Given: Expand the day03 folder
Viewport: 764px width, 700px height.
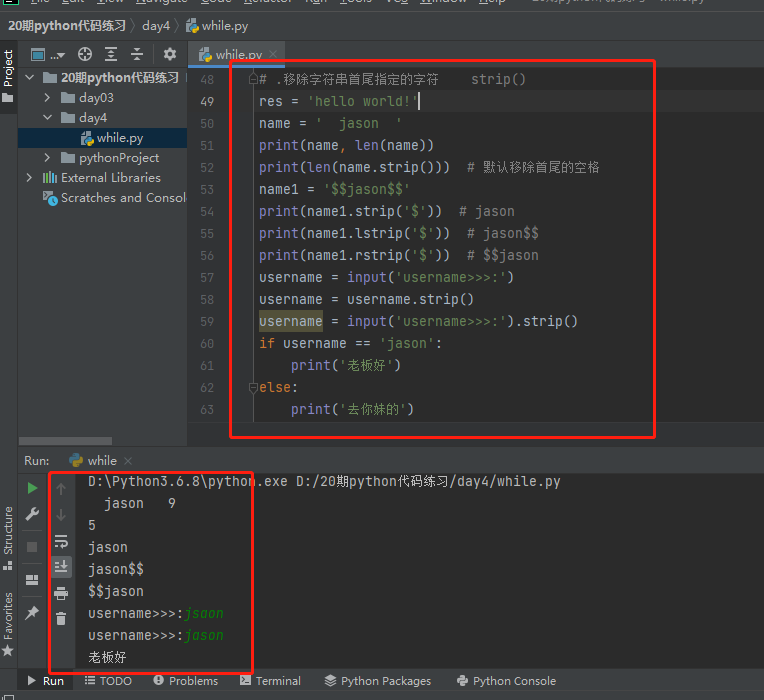Looking at the screenshot, I should (x=47, y=97).
